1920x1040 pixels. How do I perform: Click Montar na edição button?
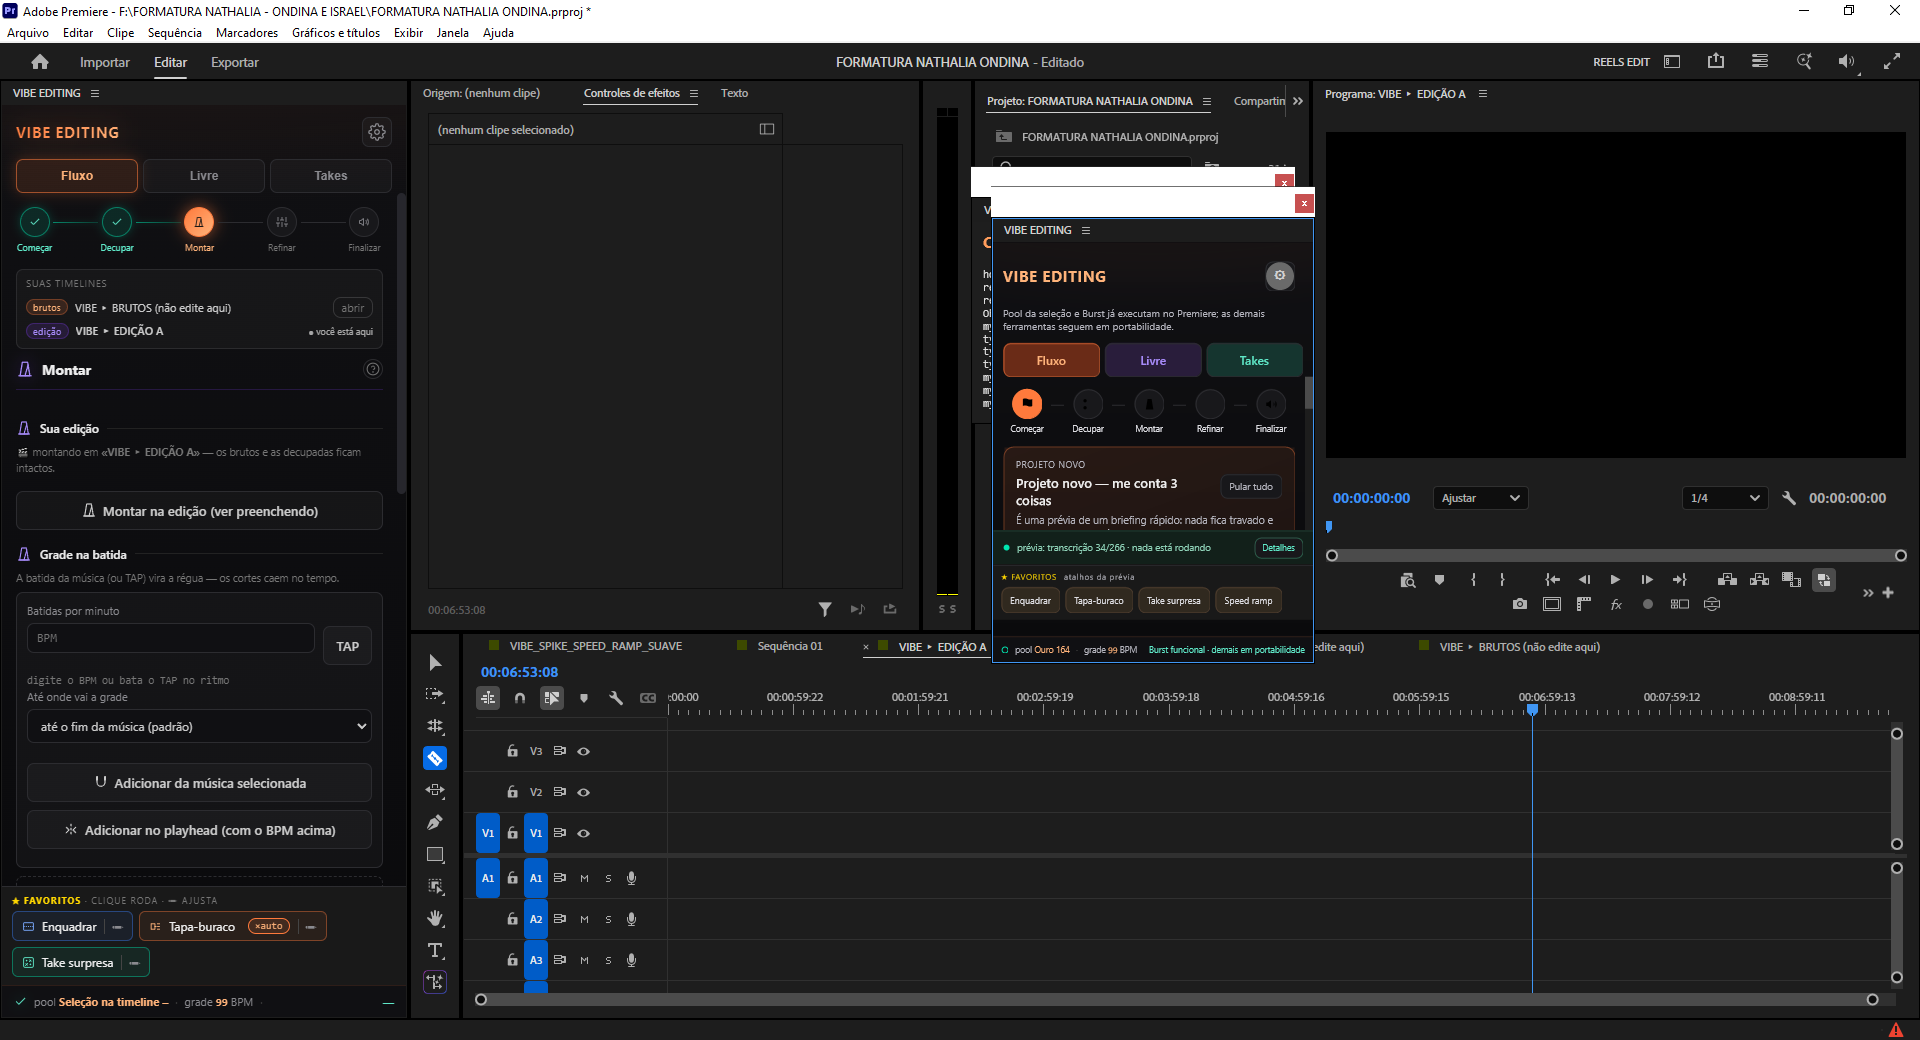click(x=199, y=511)
